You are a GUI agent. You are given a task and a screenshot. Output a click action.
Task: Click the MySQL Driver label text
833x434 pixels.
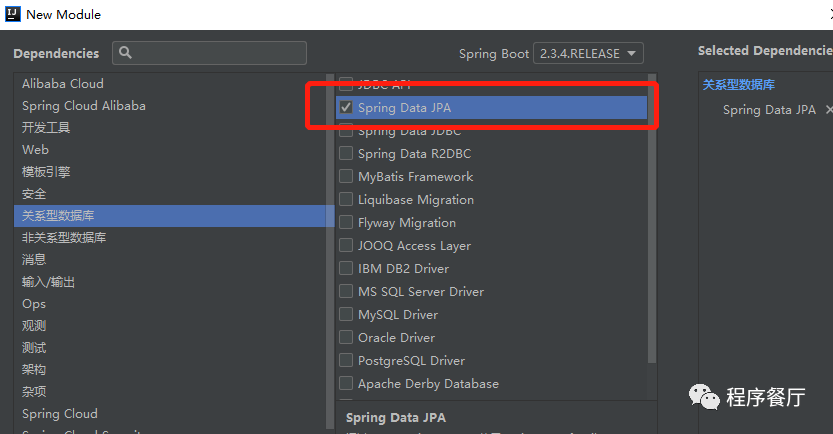[x=398, y=314]
